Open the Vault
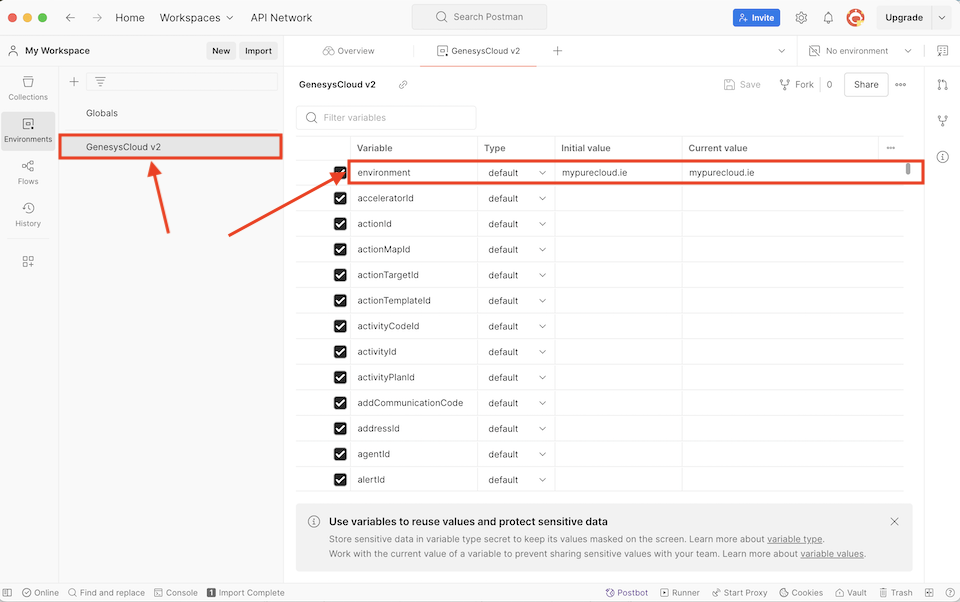The image size is (960, 602). click(x=851, y=592)
